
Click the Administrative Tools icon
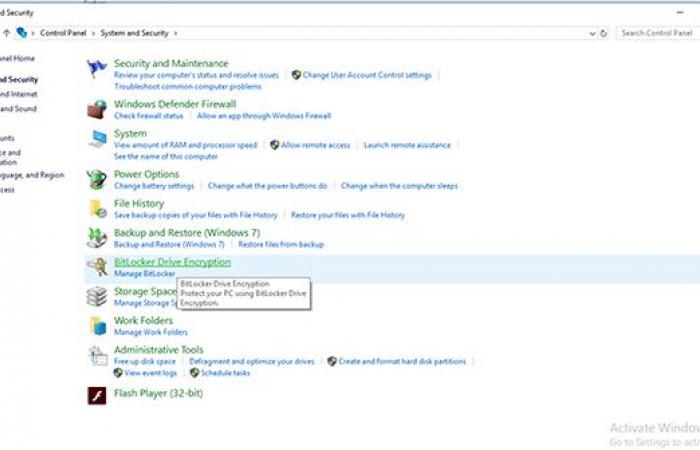click(97, 355)
